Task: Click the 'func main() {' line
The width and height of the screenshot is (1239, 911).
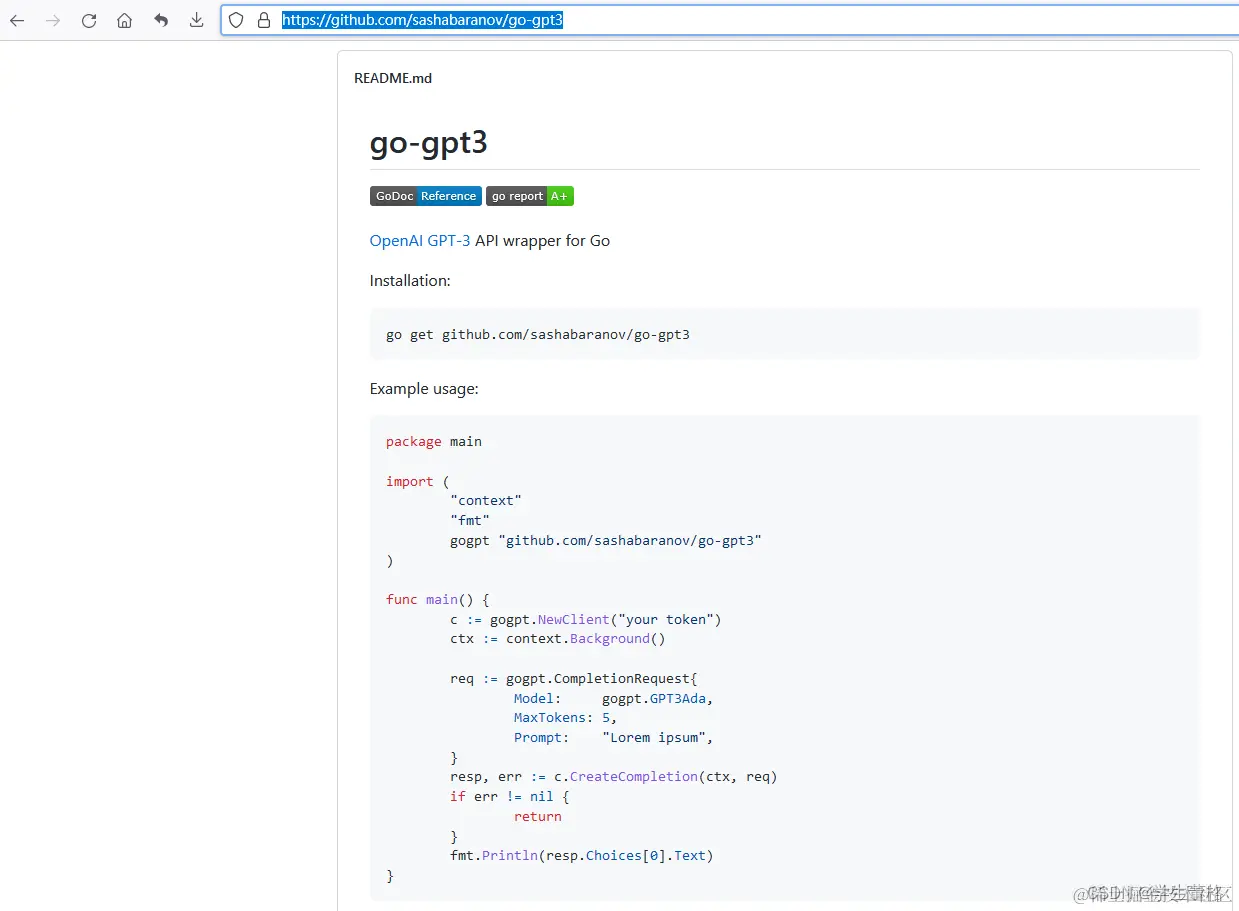Action: 438,599
